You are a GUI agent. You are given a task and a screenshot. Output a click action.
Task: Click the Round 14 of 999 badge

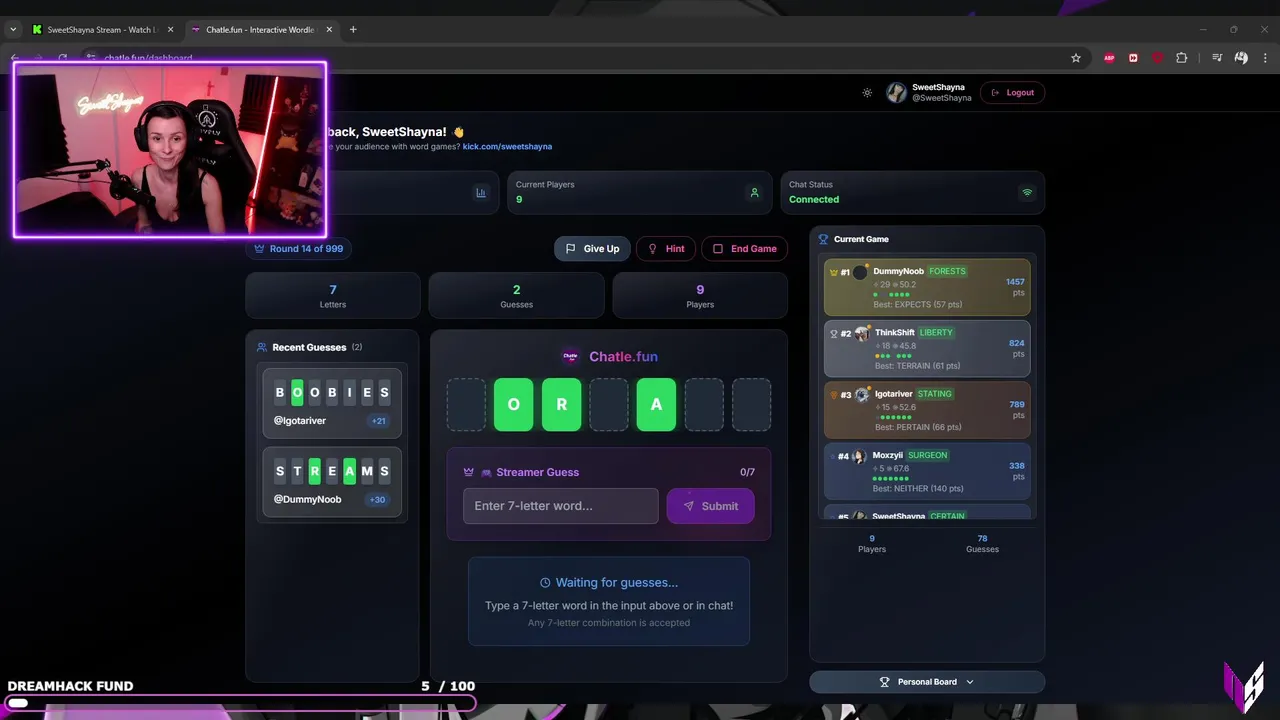tap(299, 249)
